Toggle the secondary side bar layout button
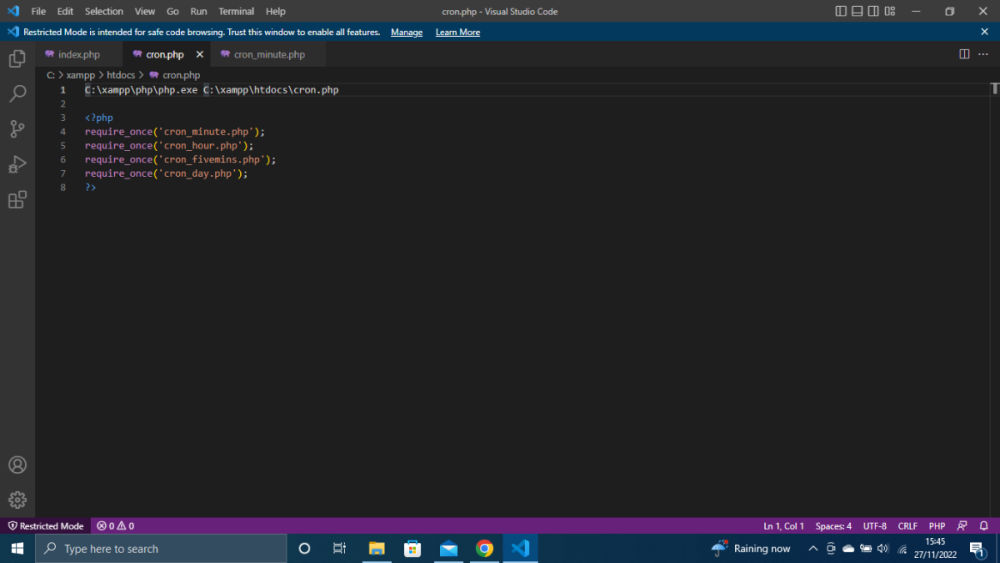The image size is (1000, 563). (874, 12)
